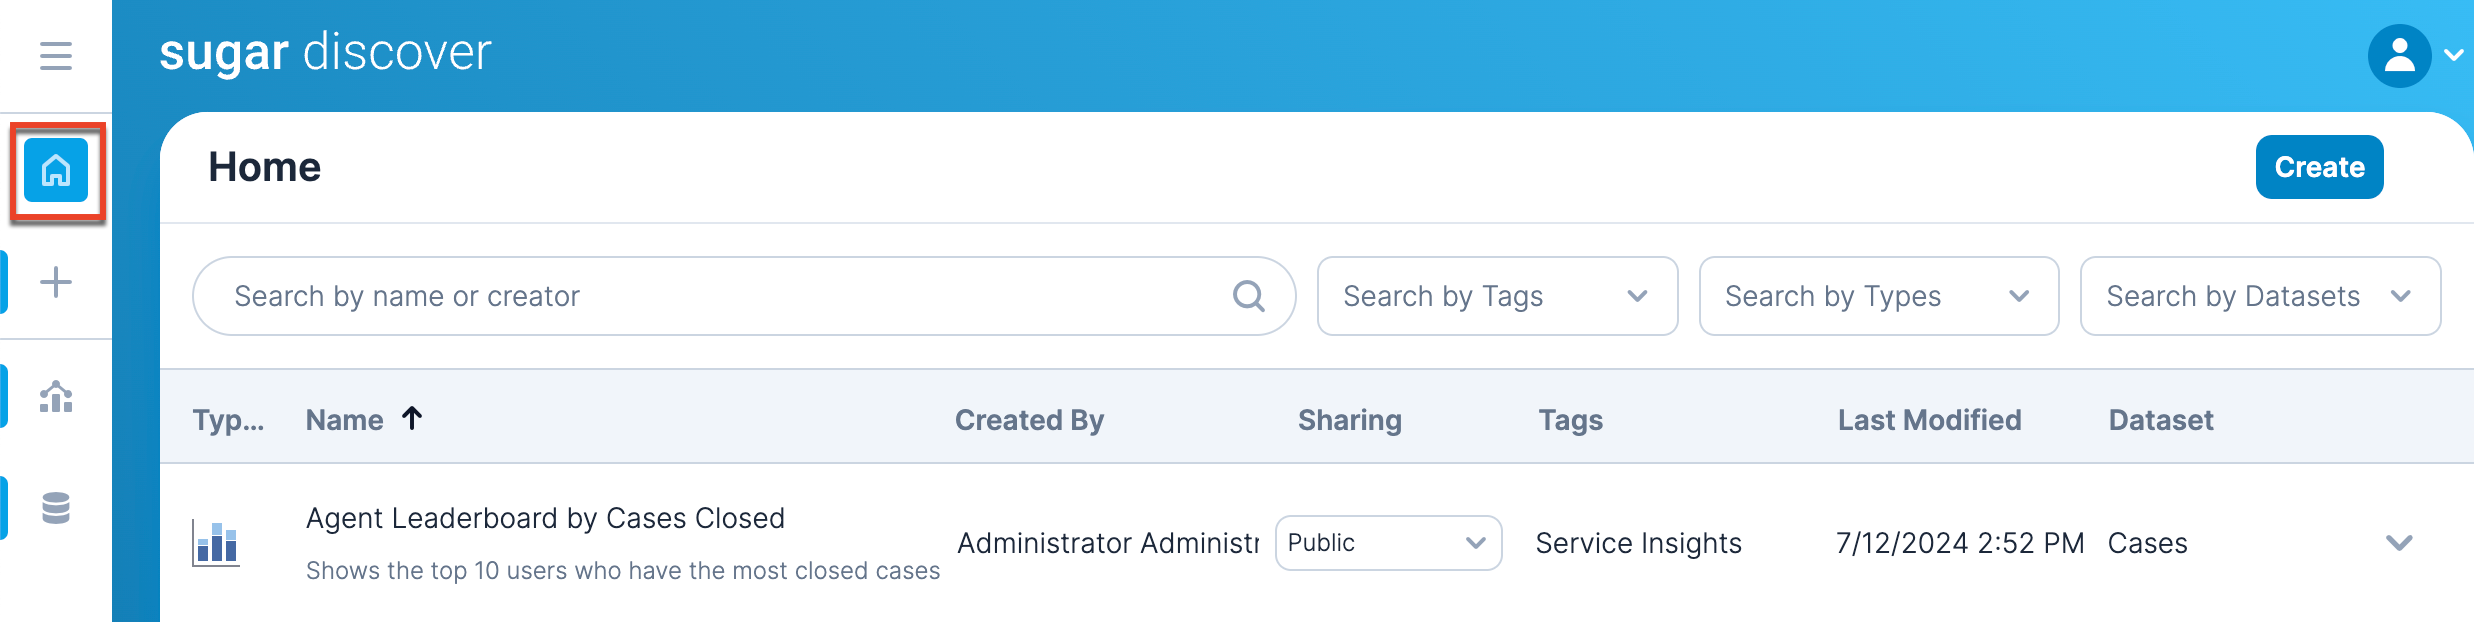Viewport: 2474px width, 622px height.
Task: Open the datasets database sidebar icon
Action: [56, 508]
